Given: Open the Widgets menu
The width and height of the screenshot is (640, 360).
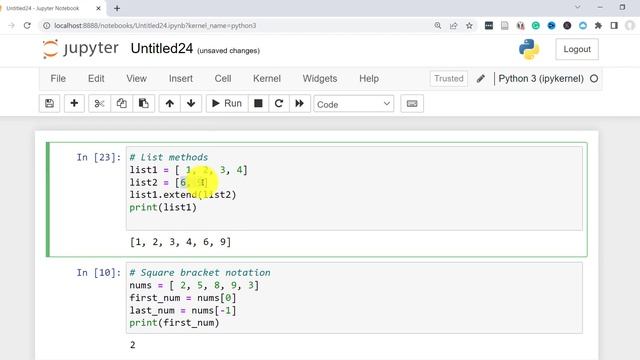Looking at the screenshot, I should 320,78.
